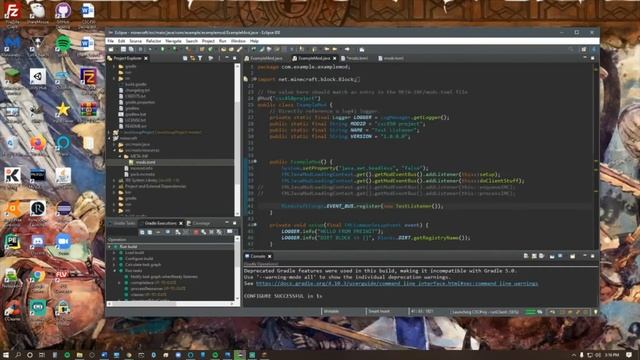Select the gradle.properties file
The image size is (640, 360).
140,102
